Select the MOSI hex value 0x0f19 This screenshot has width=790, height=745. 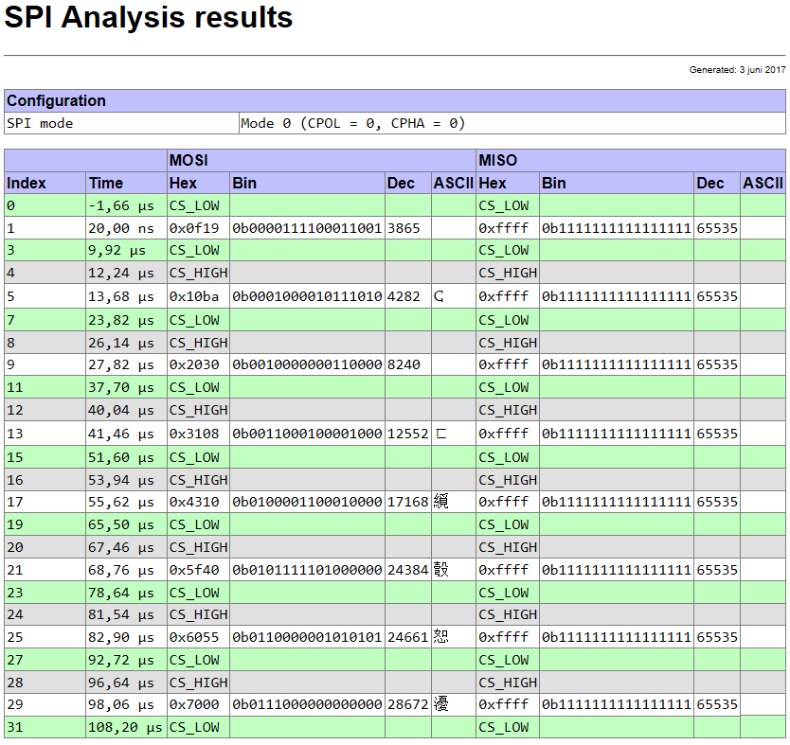point(192,228)
